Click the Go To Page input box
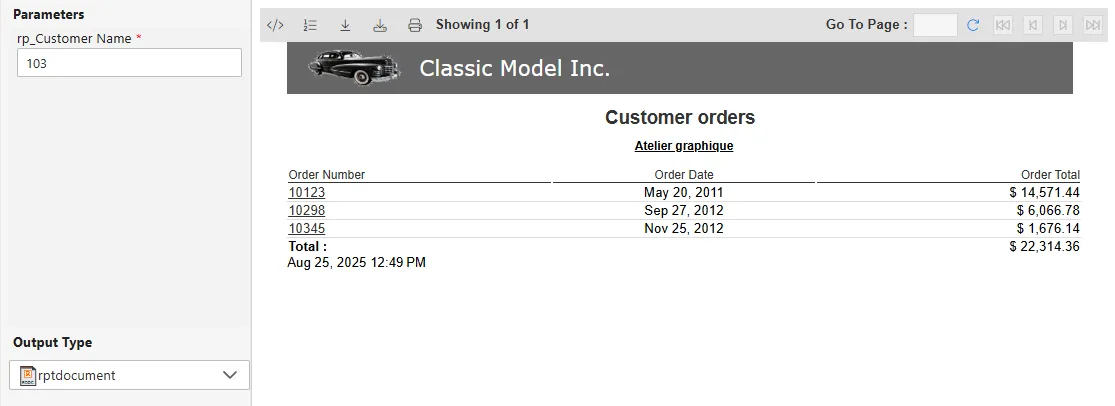 pyautogui.click(x=935, y=25)
